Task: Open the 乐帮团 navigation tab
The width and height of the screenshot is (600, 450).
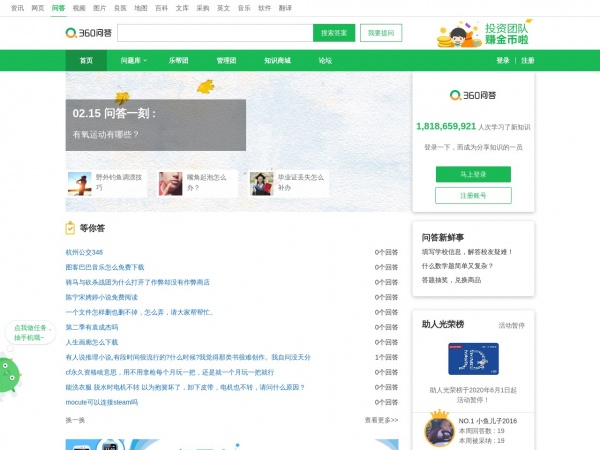Action: [x=178, y=60]
